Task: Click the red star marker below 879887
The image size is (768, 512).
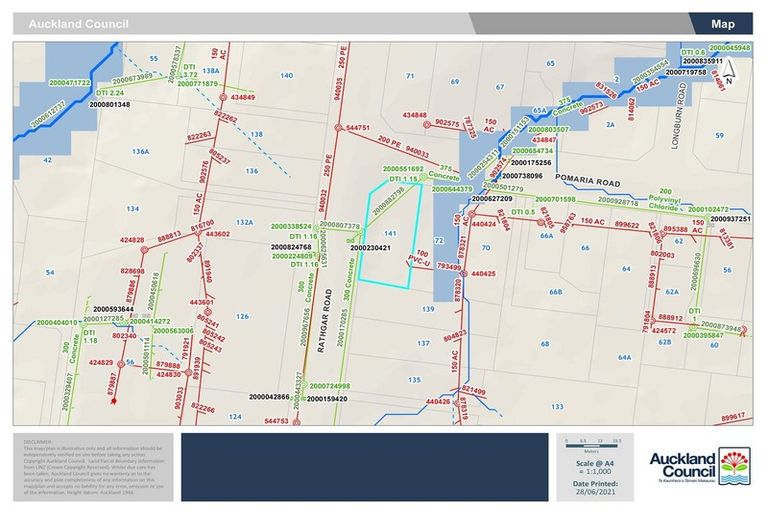Action: coord(117,401)
